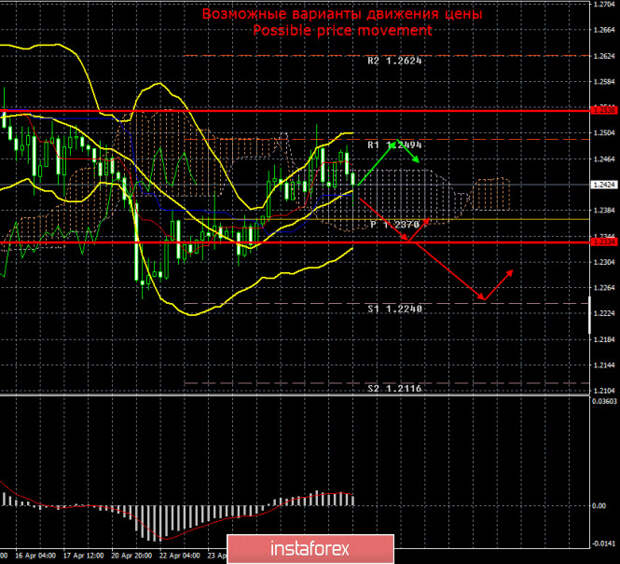Viewport: 620px width, 564px height.
Task: Click the -0.0141 value on indicator scale
Action: coord(604,543)
